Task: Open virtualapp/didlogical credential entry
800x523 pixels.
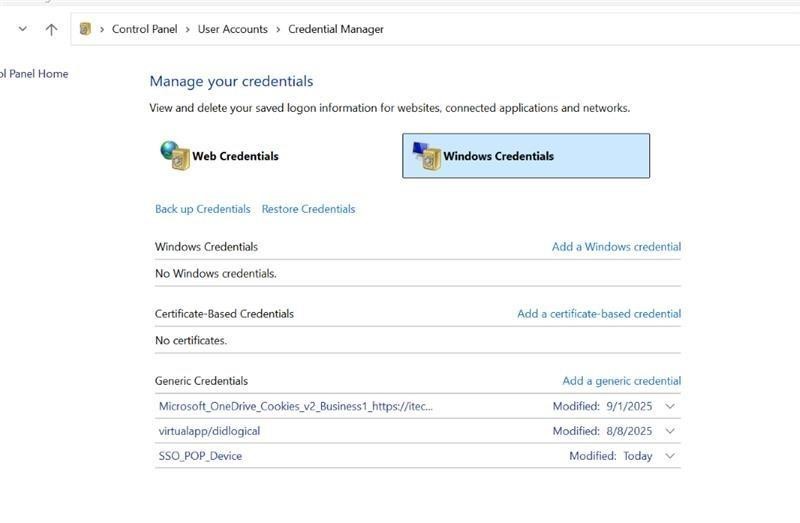Action: click(209, 431)
